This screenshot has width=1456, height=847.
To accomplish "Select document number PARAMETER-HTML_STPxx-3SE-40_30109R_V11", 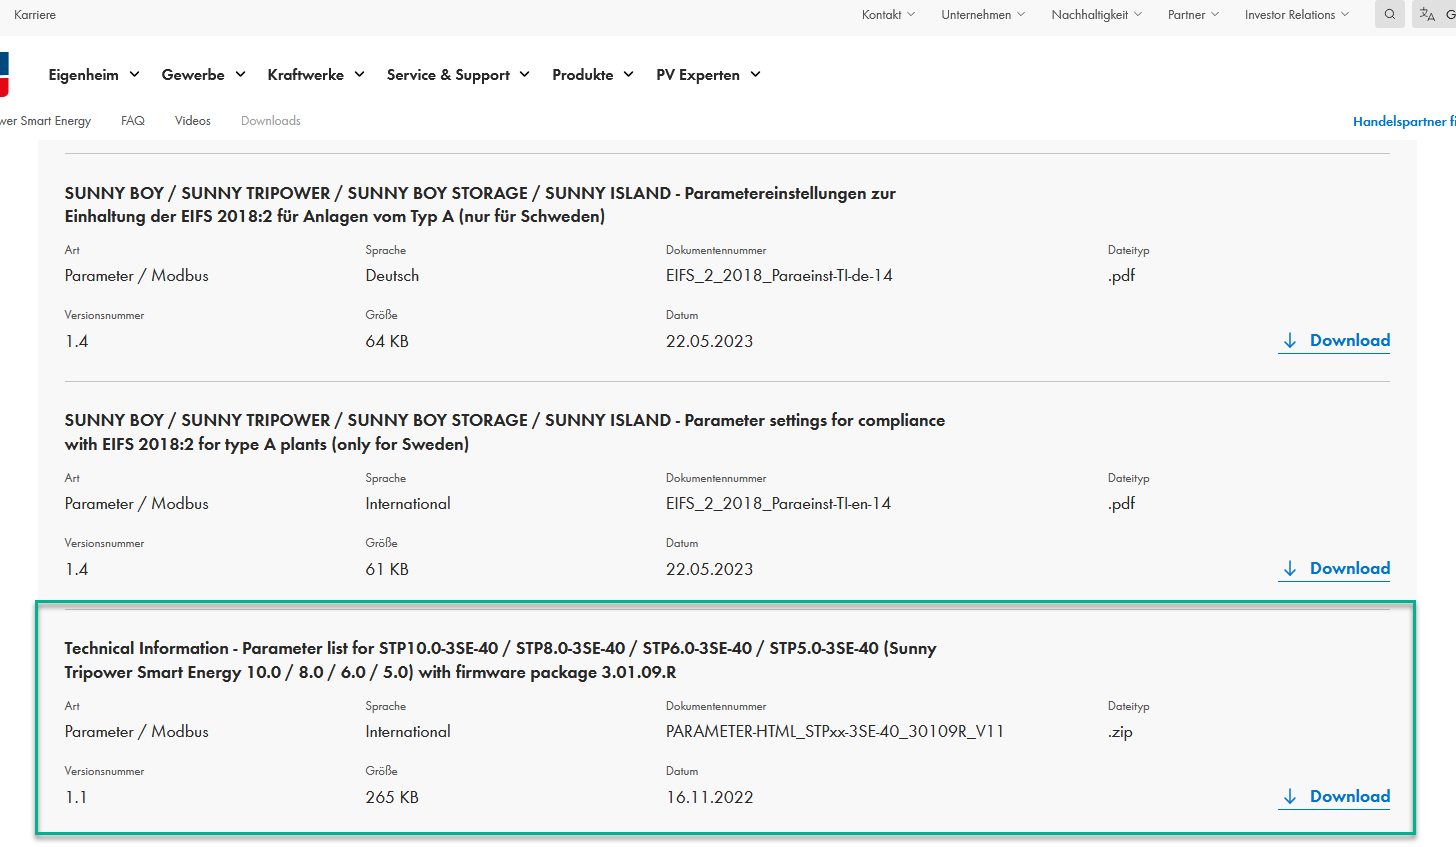I will [x=835, y=732].
